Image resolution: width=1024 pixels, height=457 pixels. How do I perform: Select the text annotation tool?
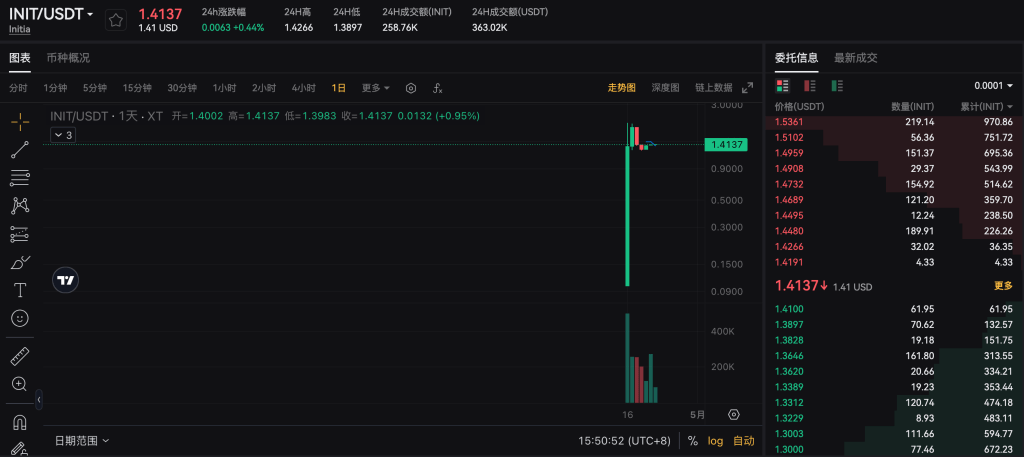click(20, 290)
